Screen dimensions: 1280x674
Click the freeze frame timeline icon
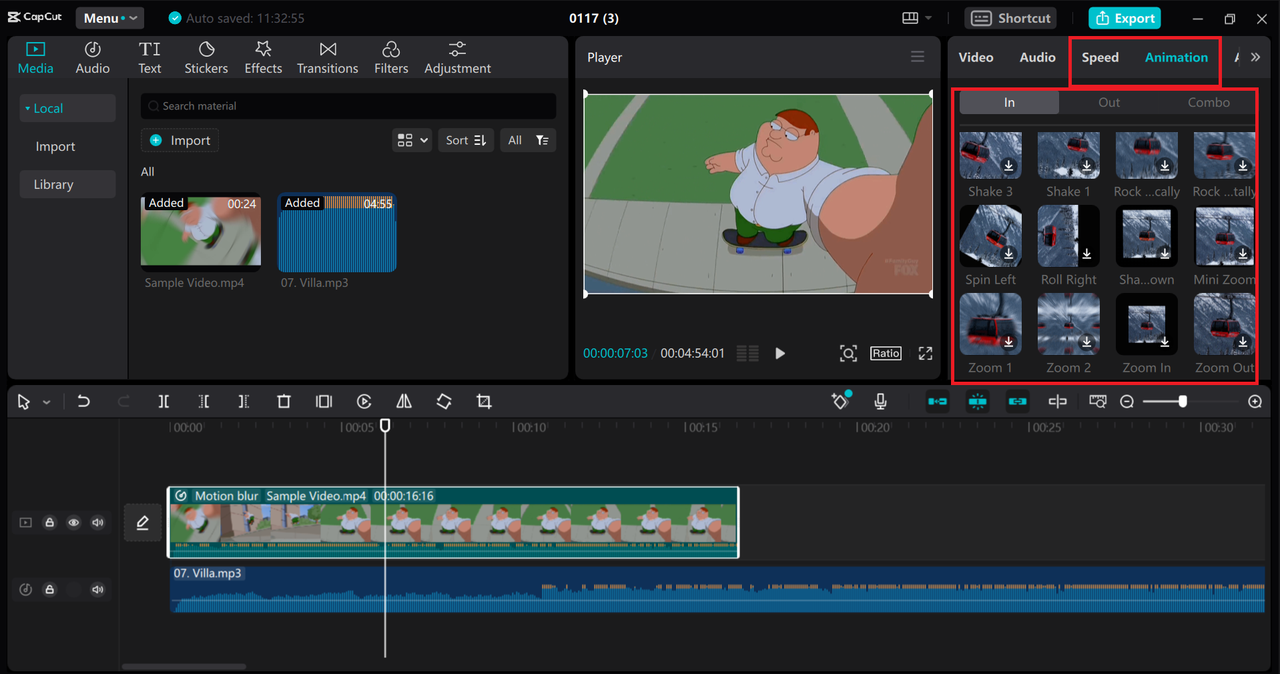pos(324,401)
